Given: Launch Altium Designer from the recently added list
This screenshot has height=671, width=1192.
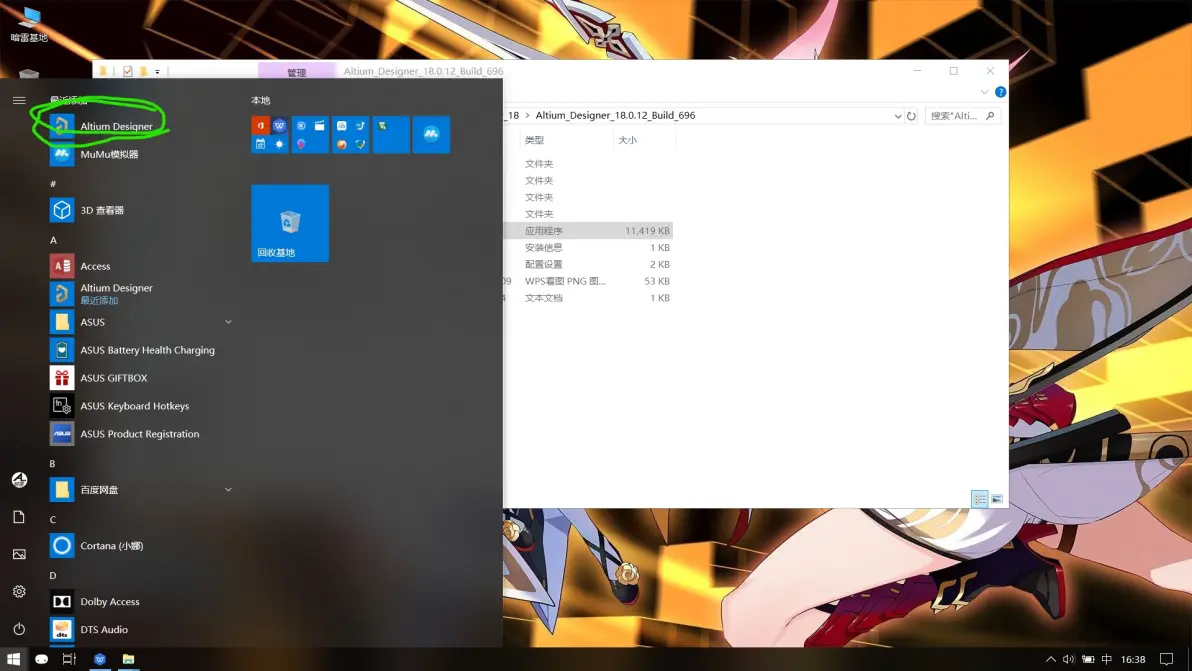Looking at the screenshot, I should point(116,126).
